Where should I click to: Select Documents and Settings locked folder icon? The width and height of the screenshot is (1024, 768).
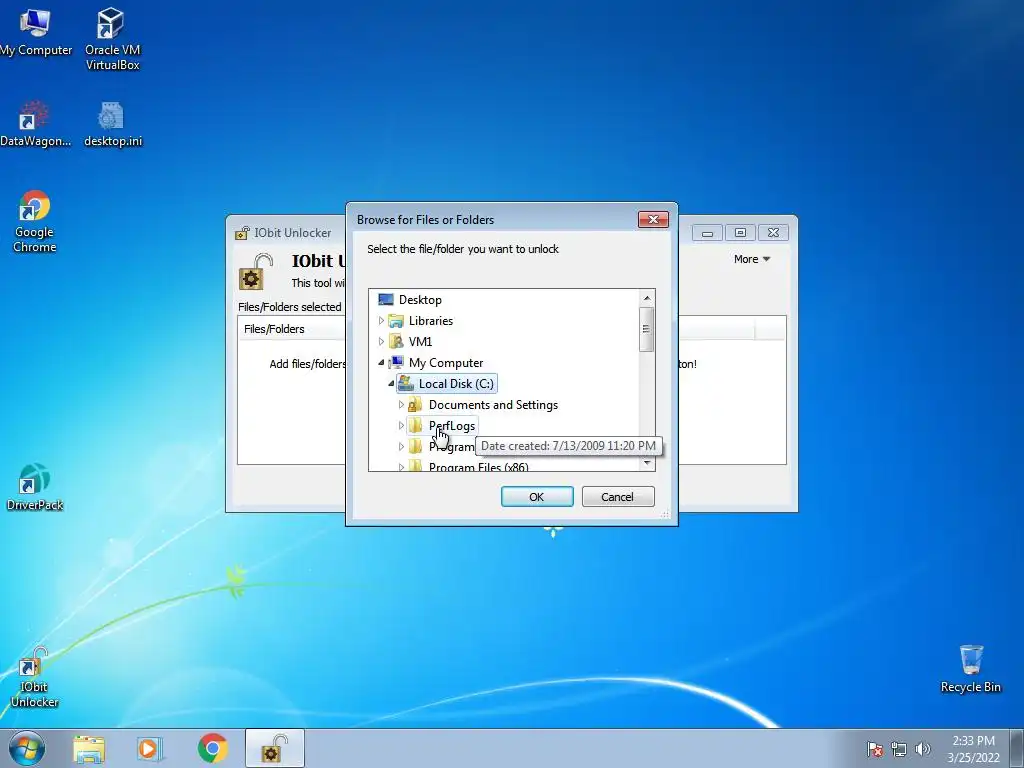click(415, 405)
